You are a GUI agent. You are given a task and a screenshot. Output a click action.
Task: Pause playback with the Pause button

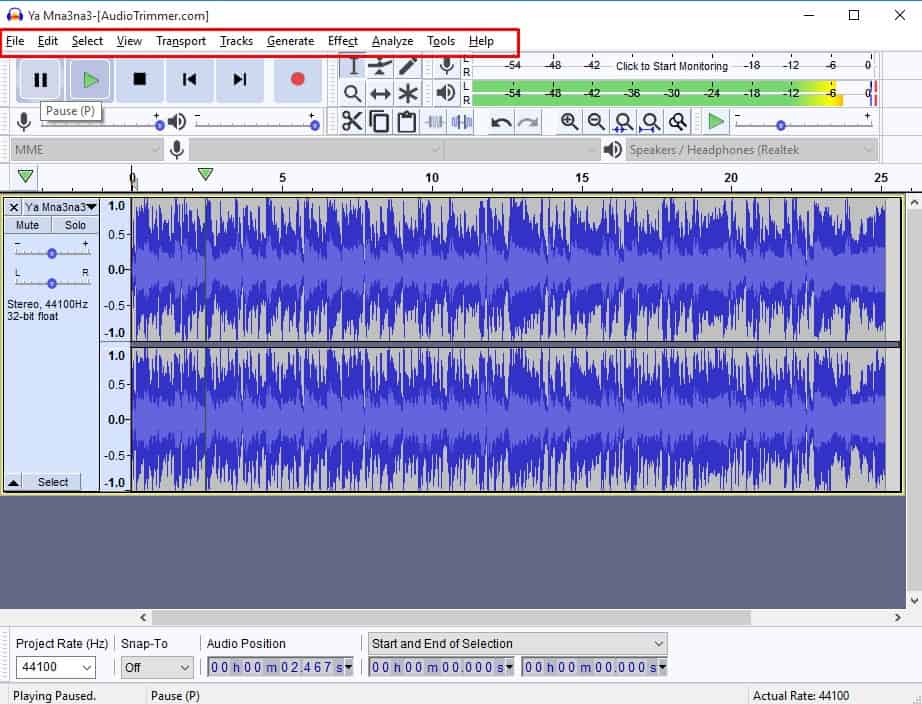[x=41, y=79]
